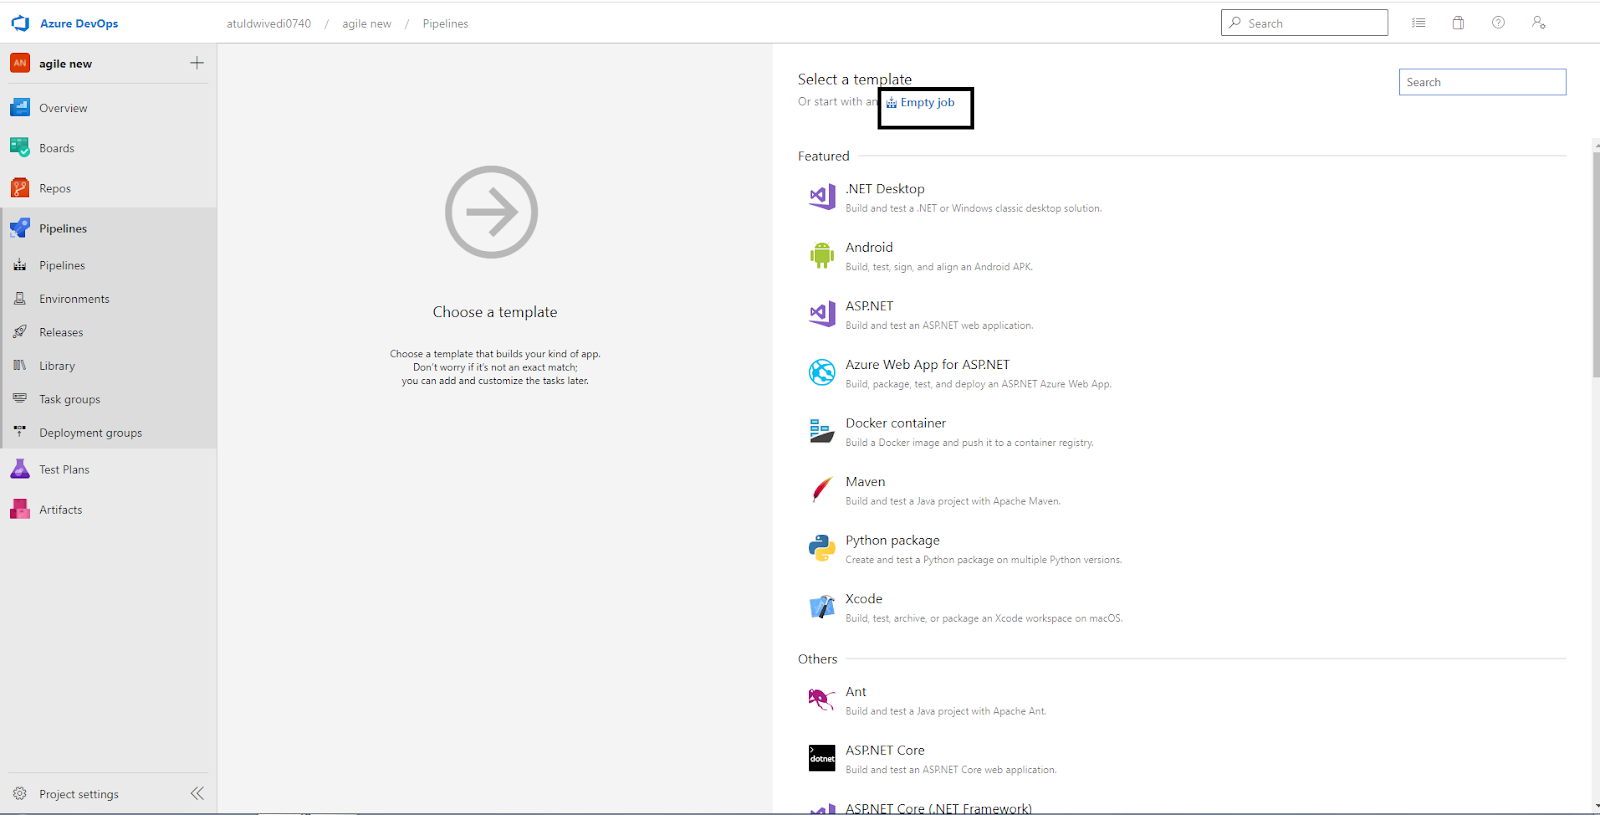Open the Artifacts hub icon
1600x815 pixels.
(x=20, y=509)
